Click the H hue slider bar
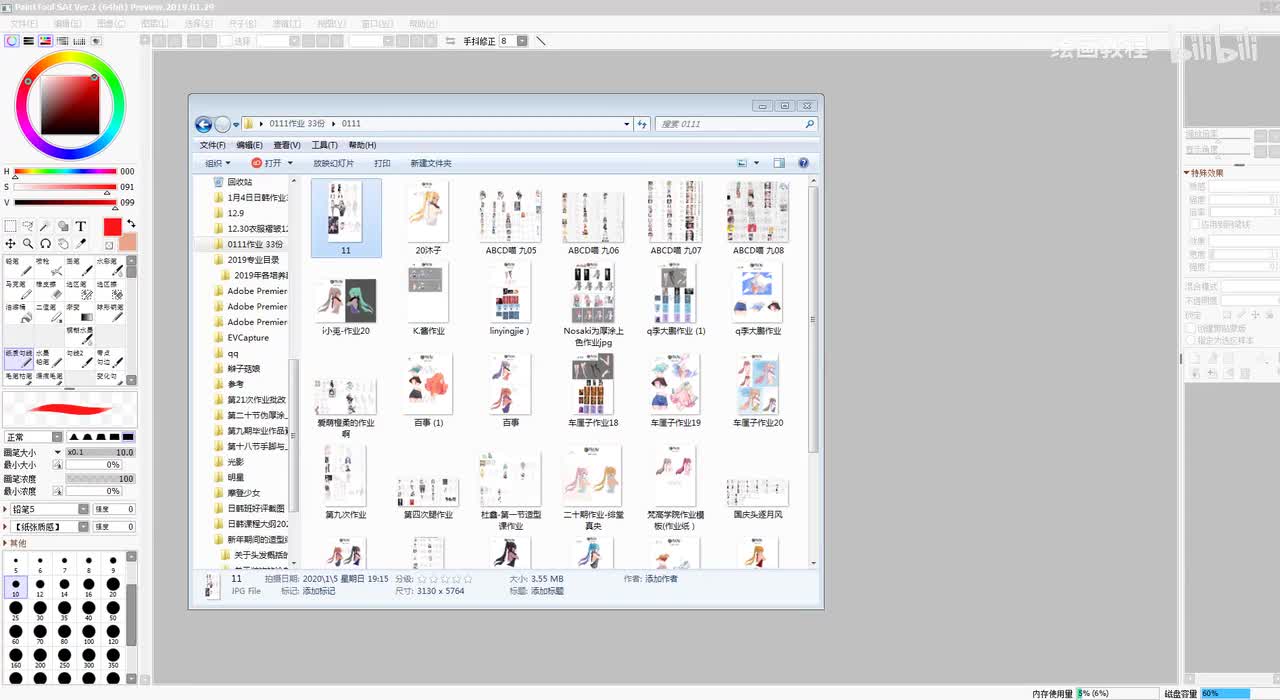Screen dimensions: 1280x700 coord(65,171)
